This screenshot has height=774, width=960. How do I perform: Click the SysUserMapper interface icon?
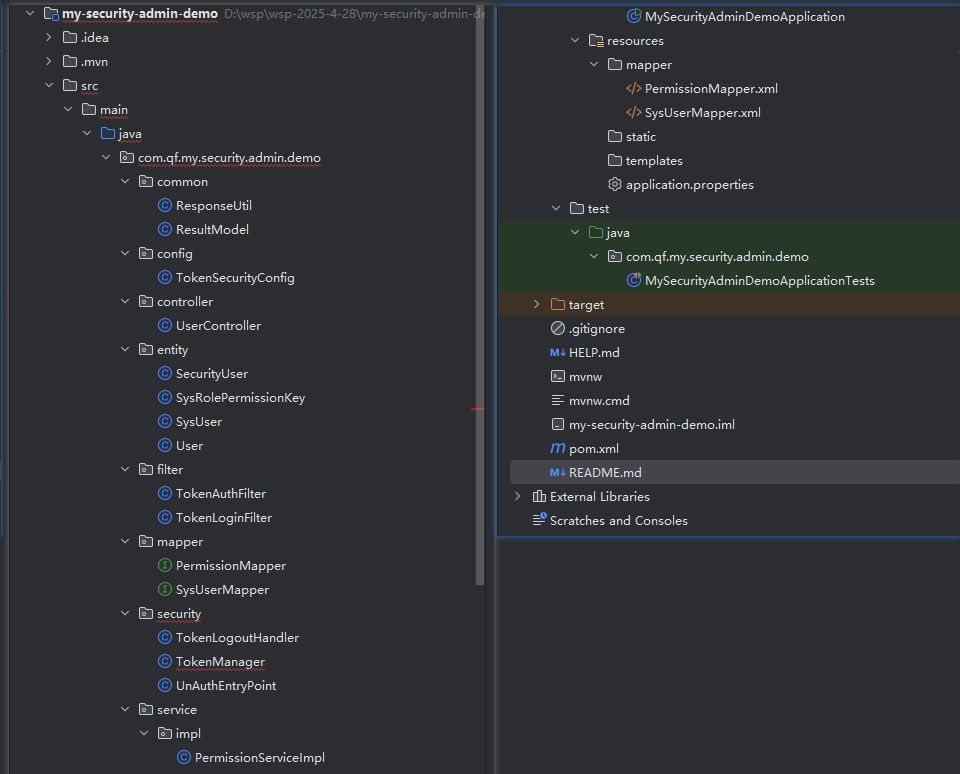(165, 589)
